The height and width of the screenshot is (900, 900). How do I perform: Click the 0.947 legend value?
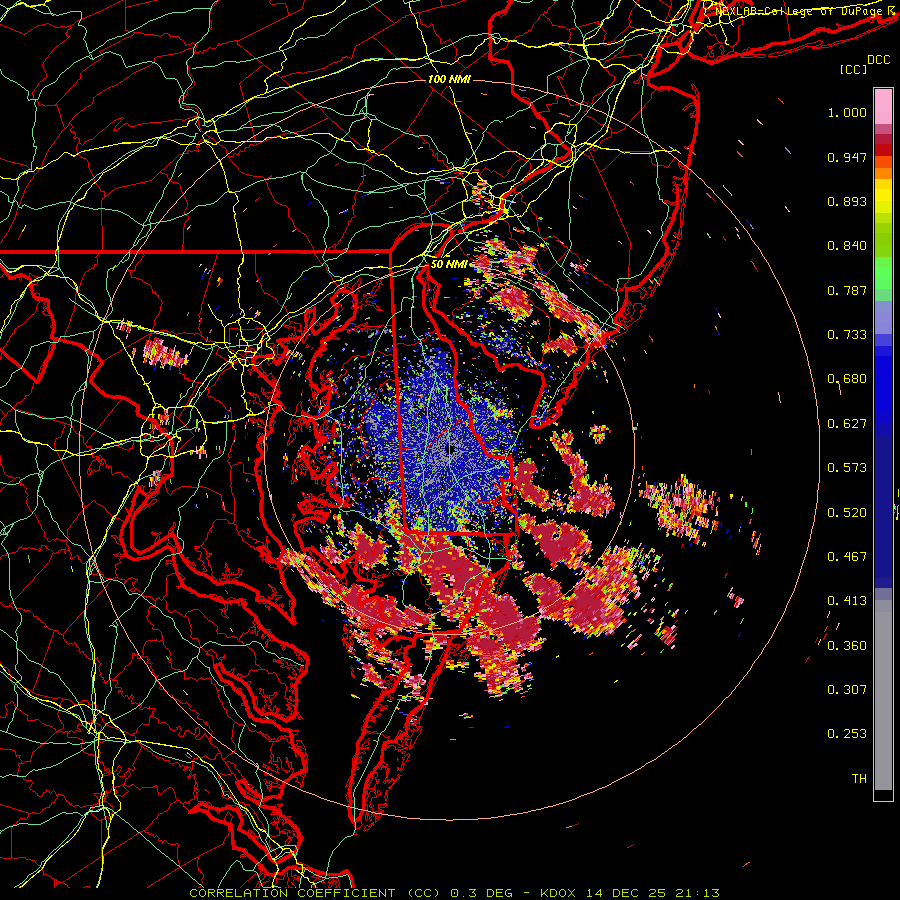(x=847, y=157)
